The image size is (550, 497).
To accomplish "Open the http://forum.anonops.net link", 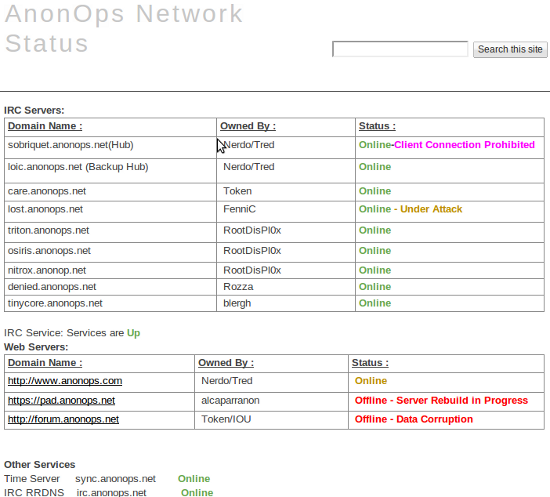I will point(63,419).
